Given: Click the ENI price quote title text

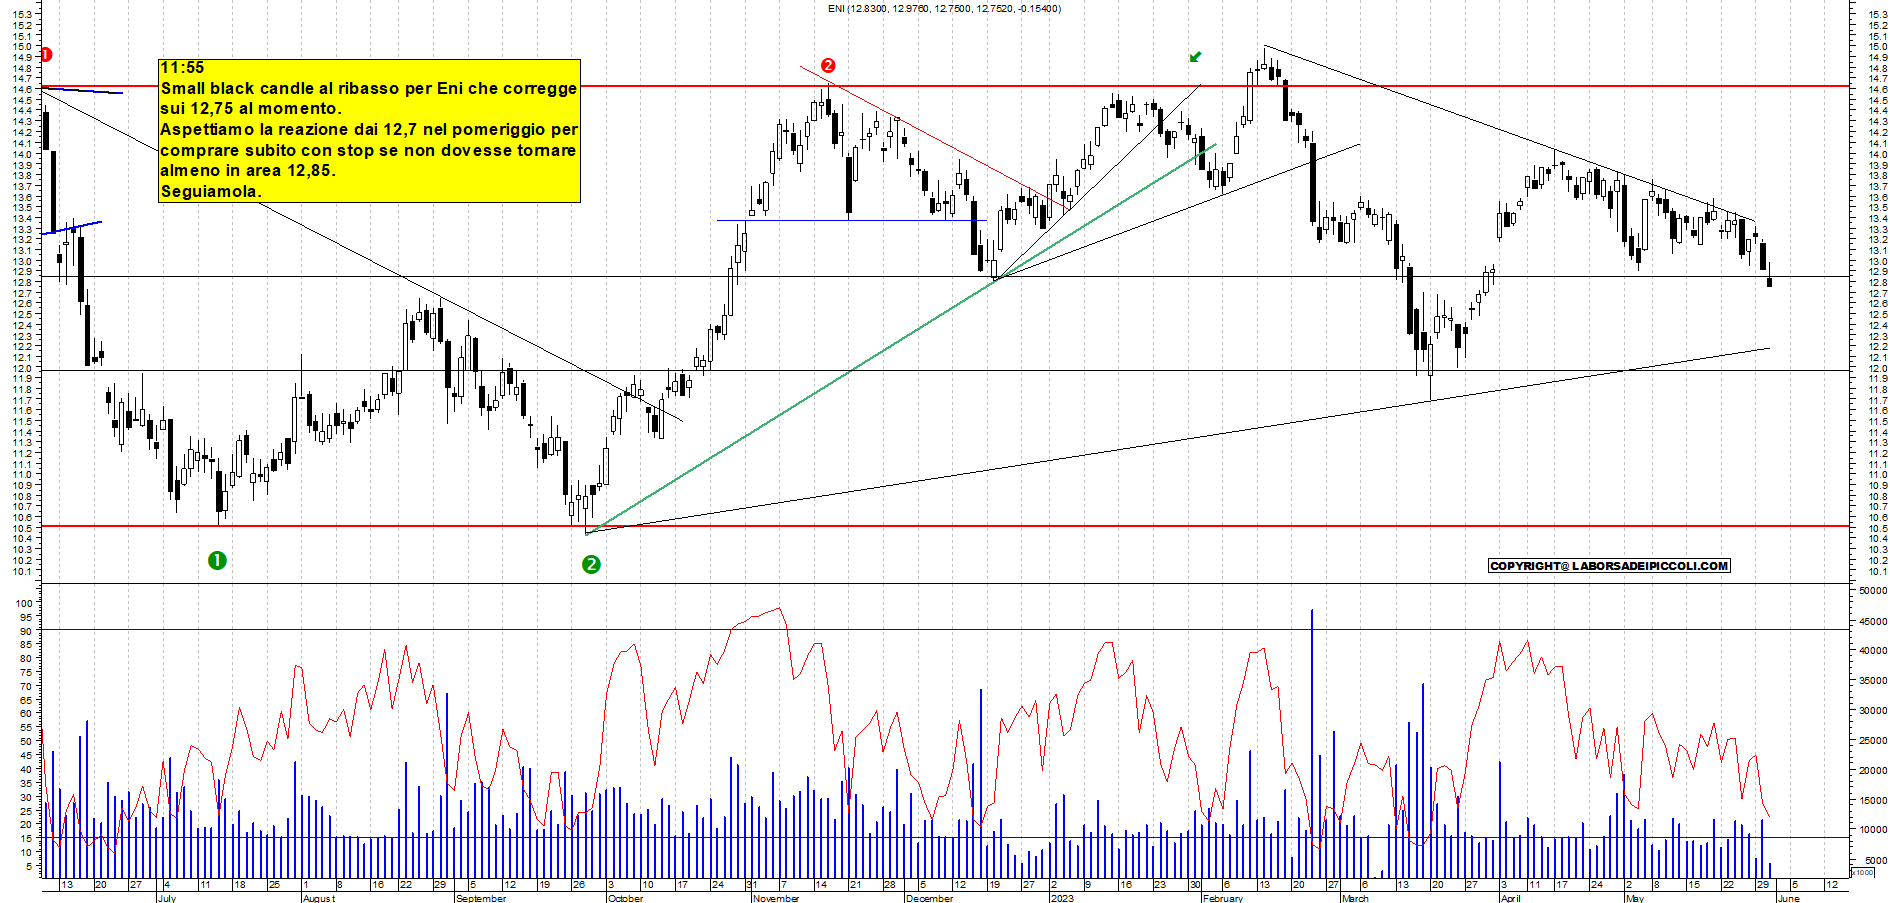Looking at the screenshot, I should [944, 9].
